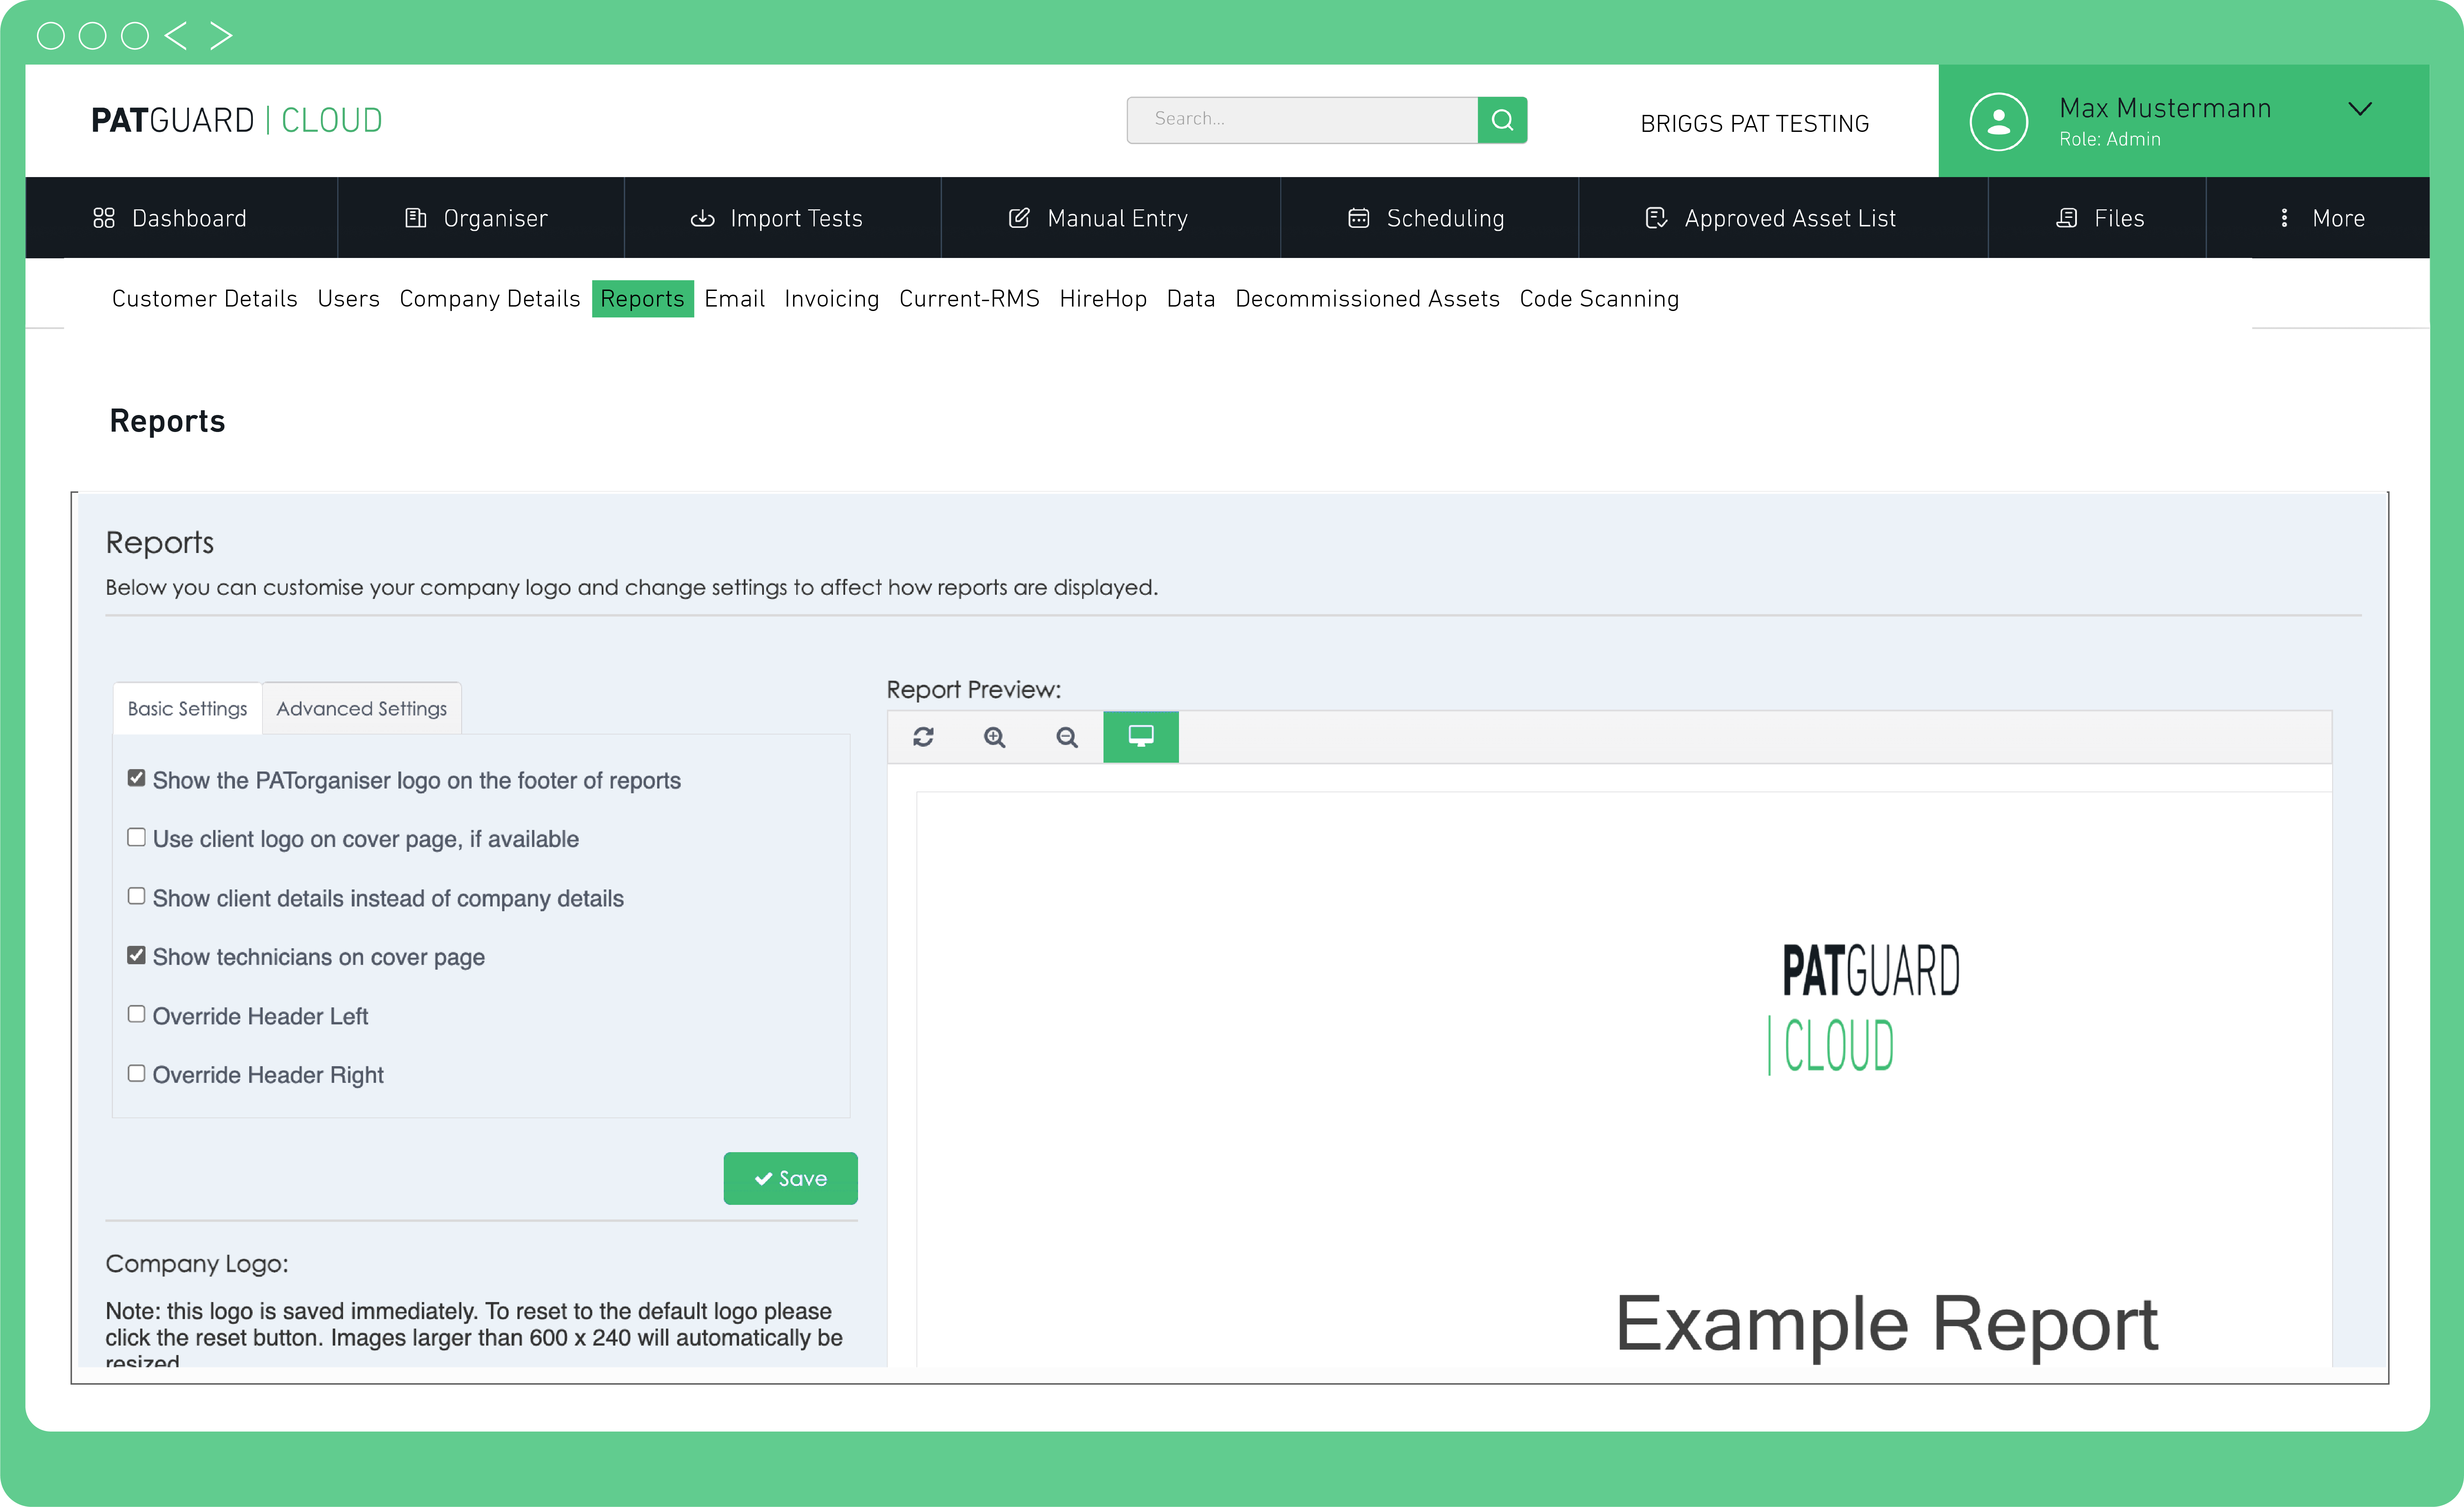Click the search magnifier button
The image size is (2464, 1507).
point(1502,120)
